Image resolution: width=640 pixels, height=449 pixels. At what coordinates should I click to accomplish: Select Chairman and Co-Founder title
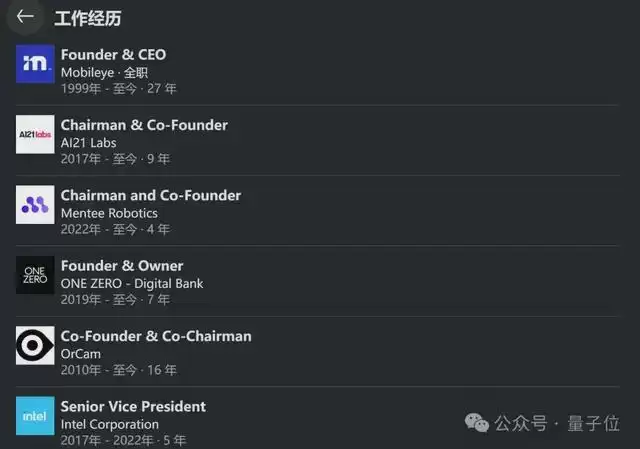click(x=150, y=195)
